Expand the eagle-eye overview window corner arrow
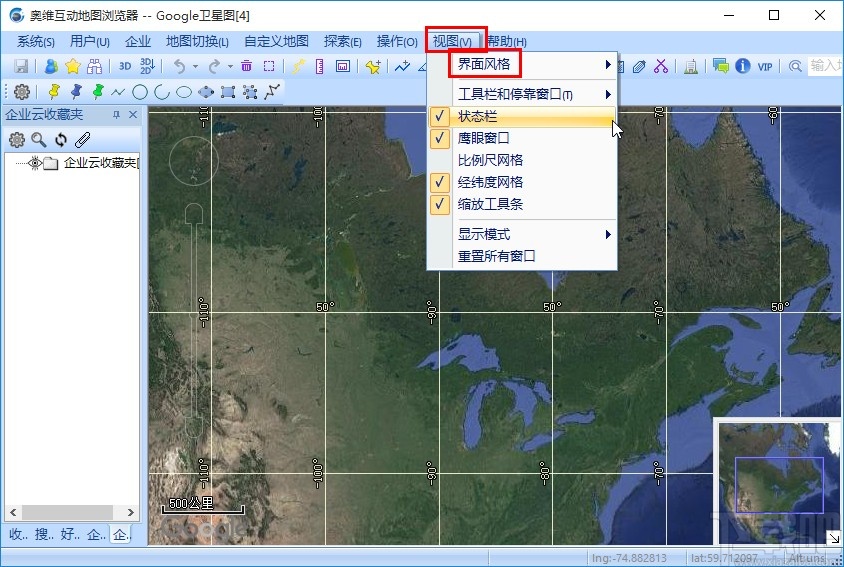Viewport: 844px width, 567px height. point(833,537)
